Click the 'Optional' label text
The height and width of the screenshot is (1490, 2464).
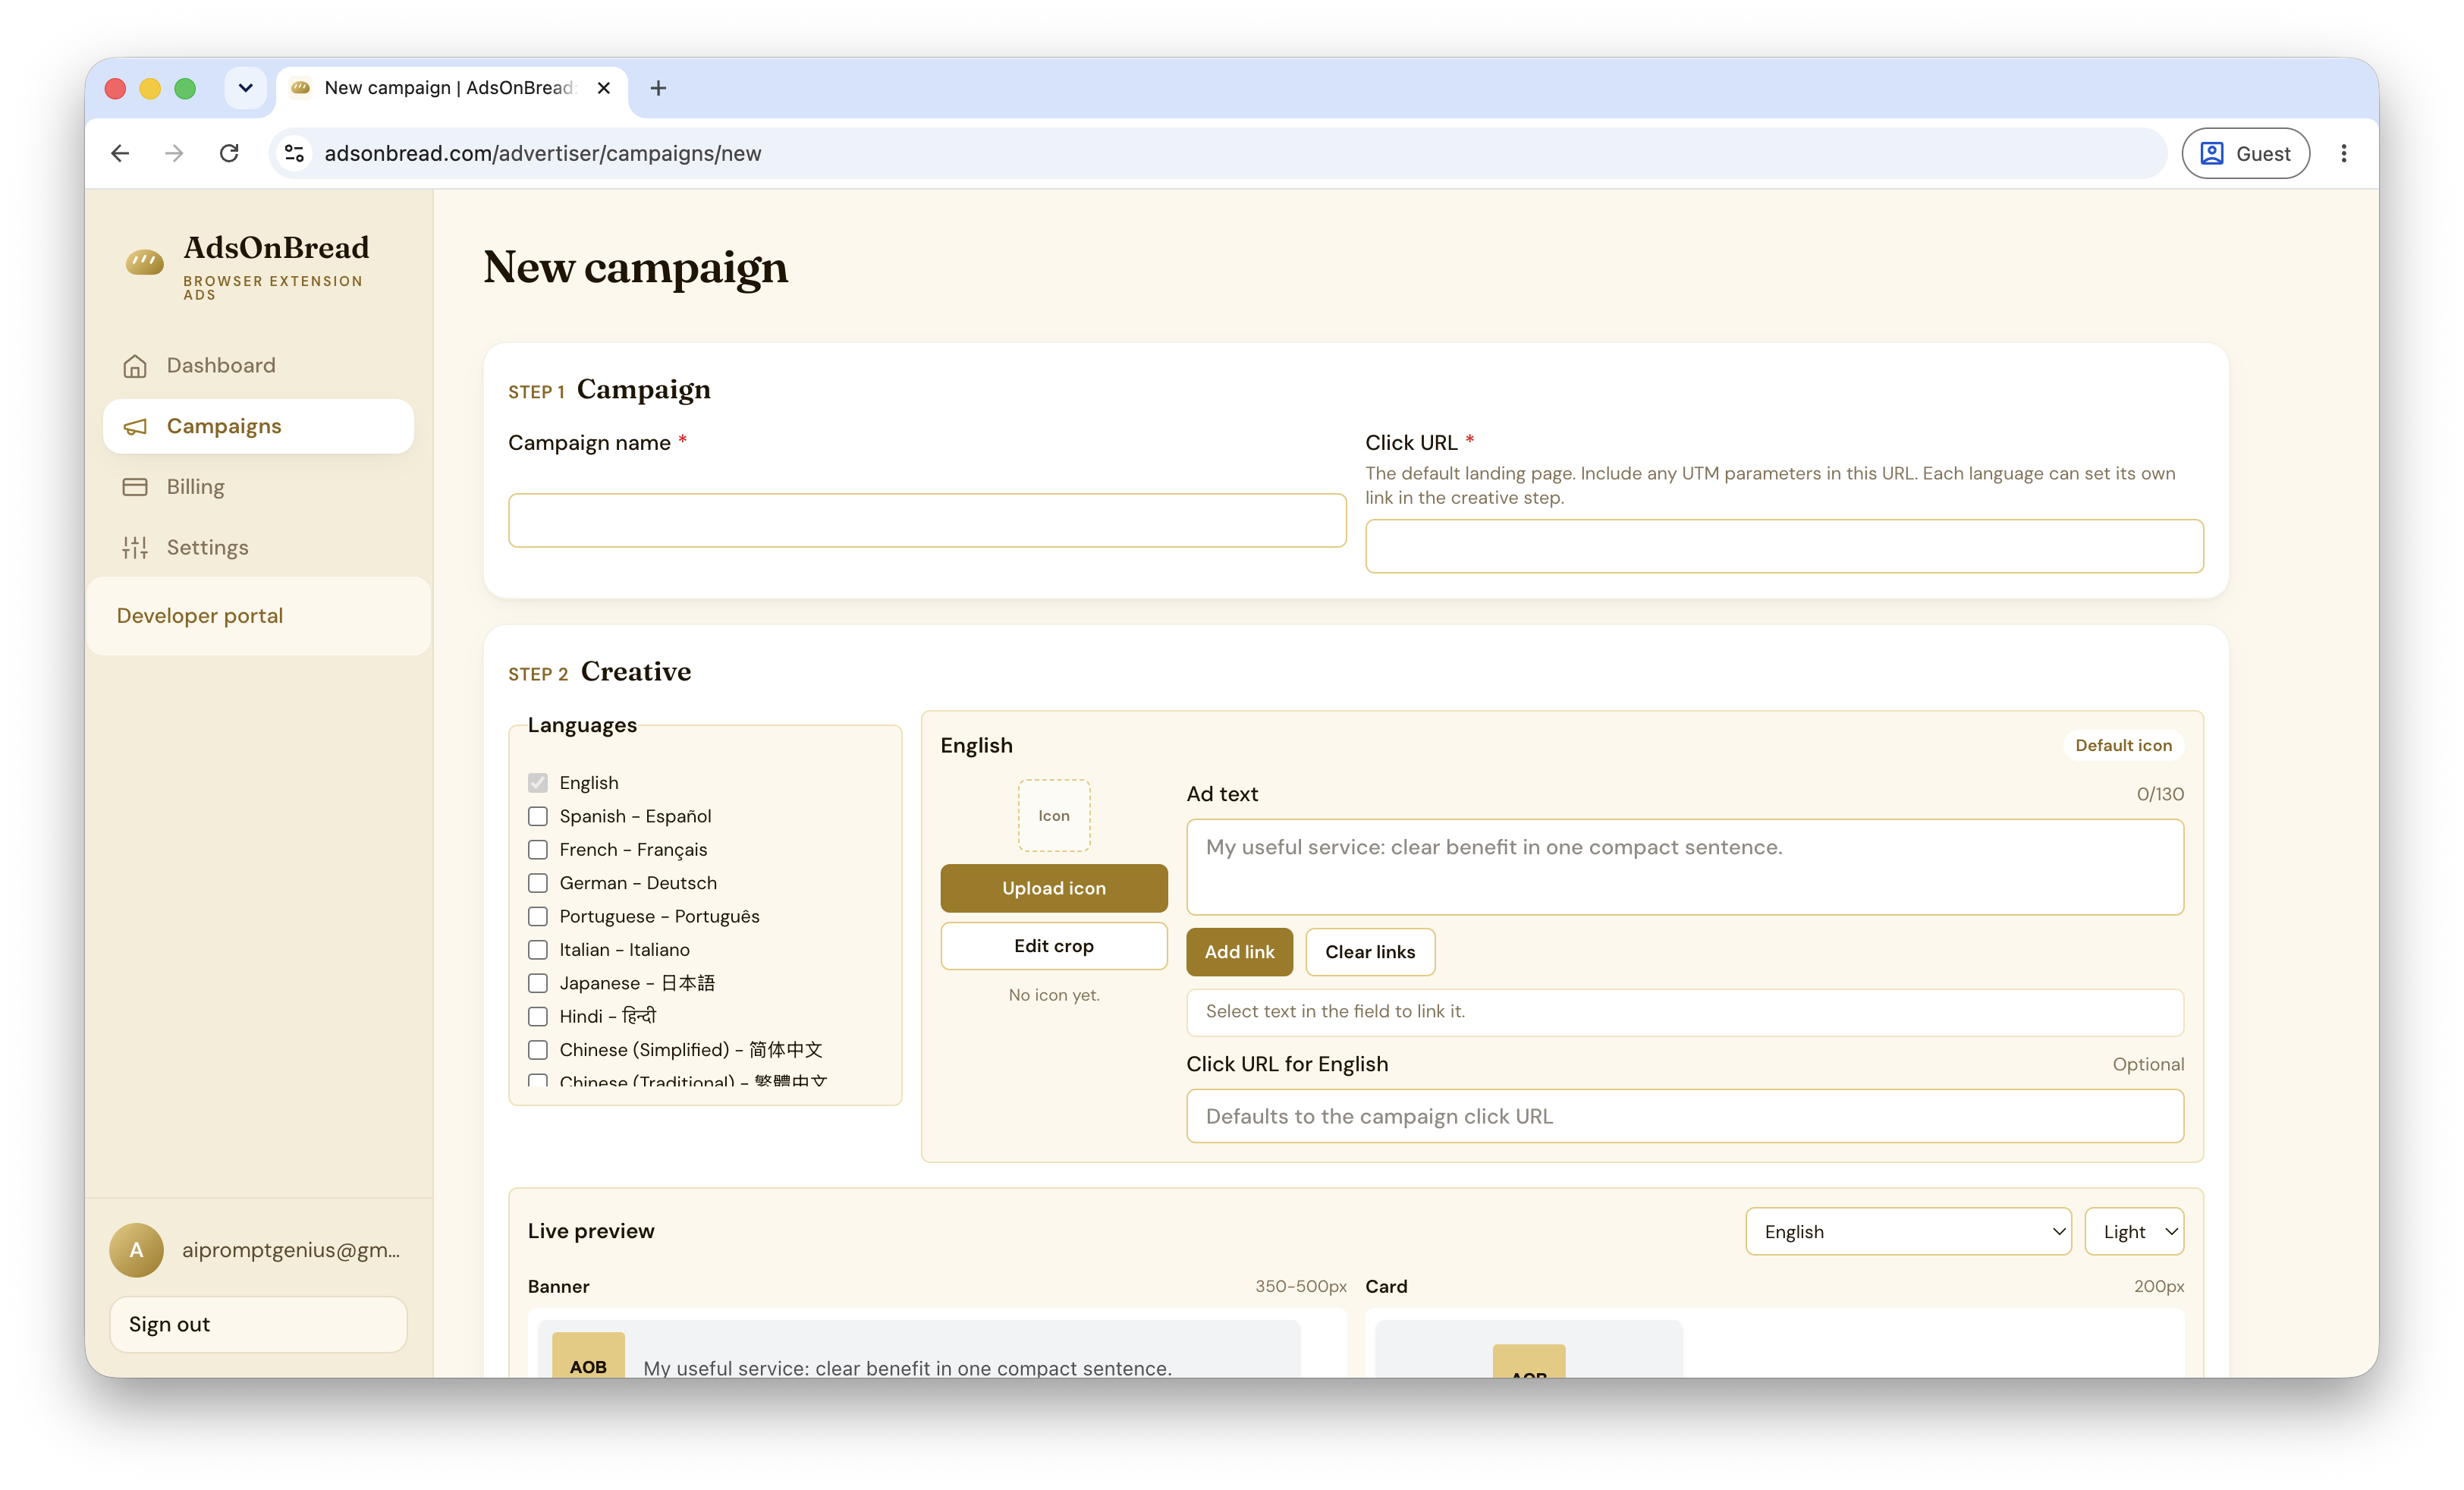point(2148,1064)
